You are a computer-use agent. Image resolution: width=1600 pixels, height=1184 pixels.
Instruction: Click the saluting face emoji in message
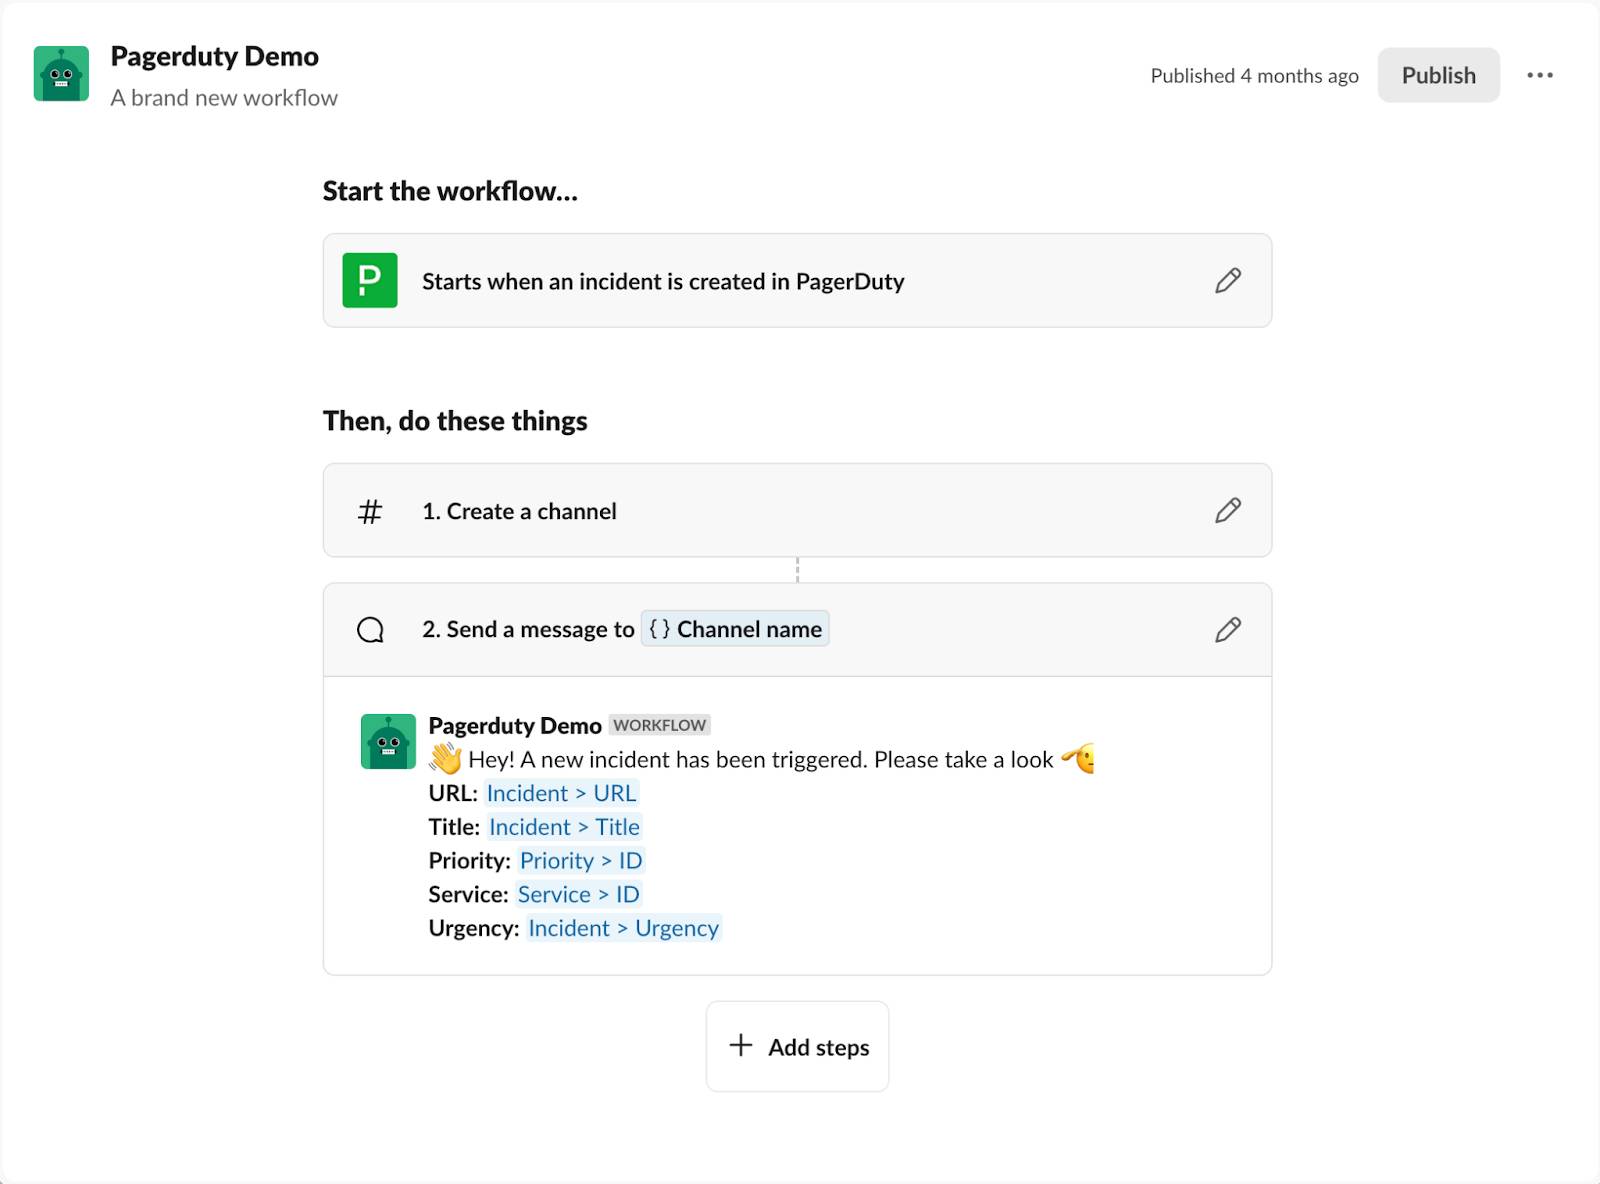point(1078,759)
